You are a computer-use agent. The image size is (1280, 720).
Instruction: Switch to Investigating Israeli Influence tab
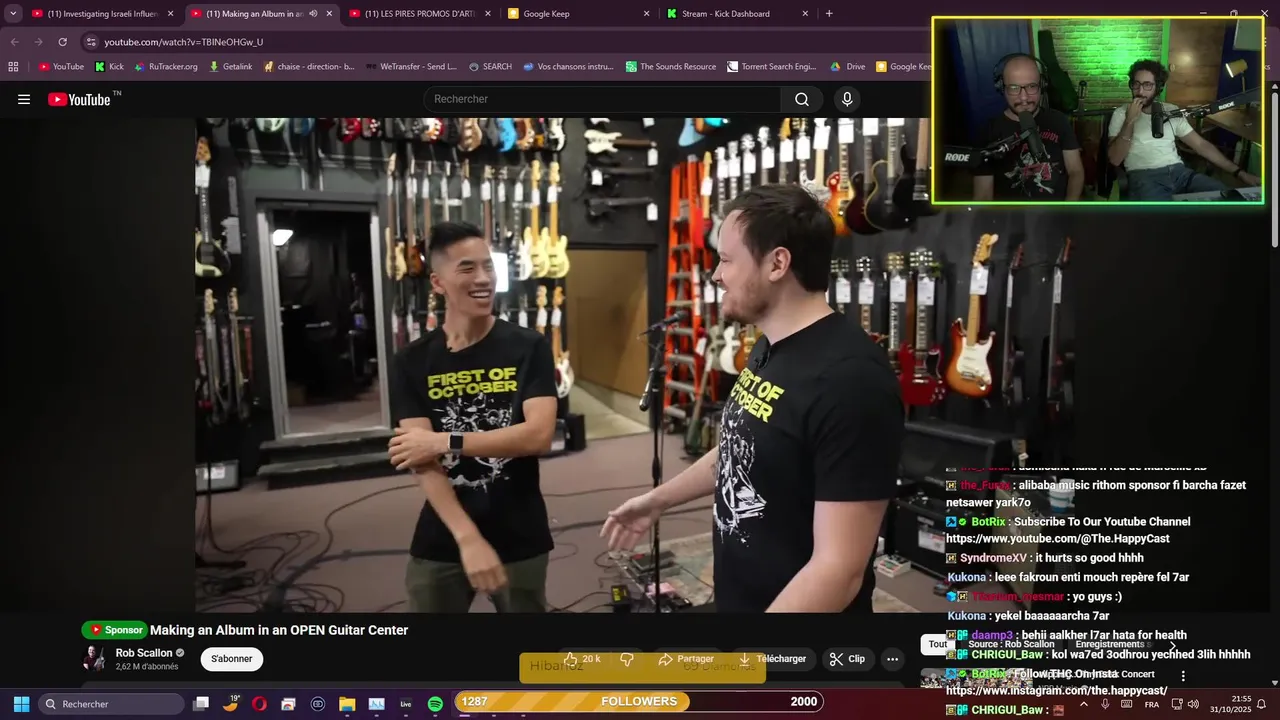coord(103,14)
